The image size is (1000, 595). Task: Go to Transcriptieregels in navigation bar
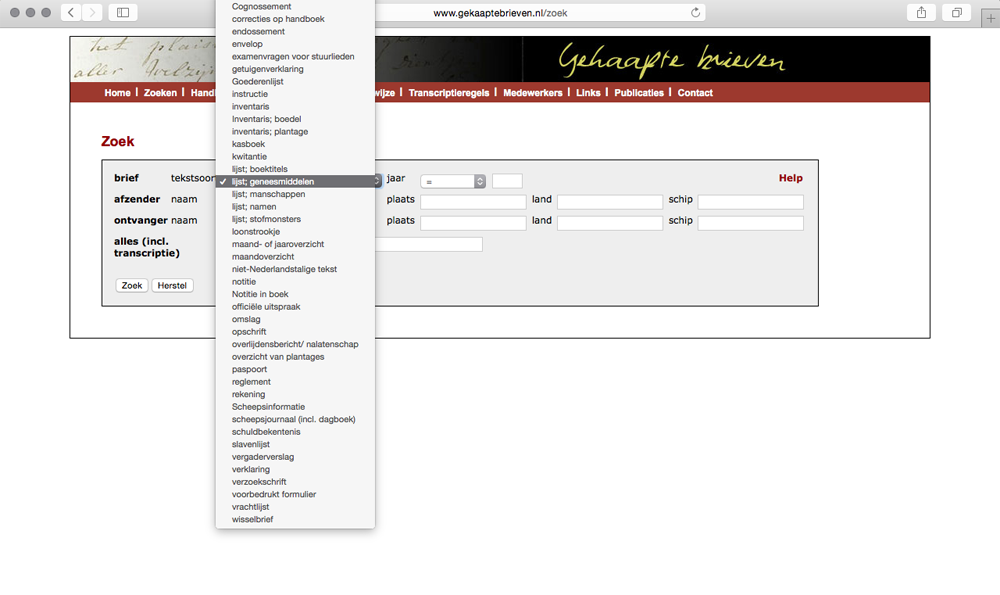(x=448, y=93)
